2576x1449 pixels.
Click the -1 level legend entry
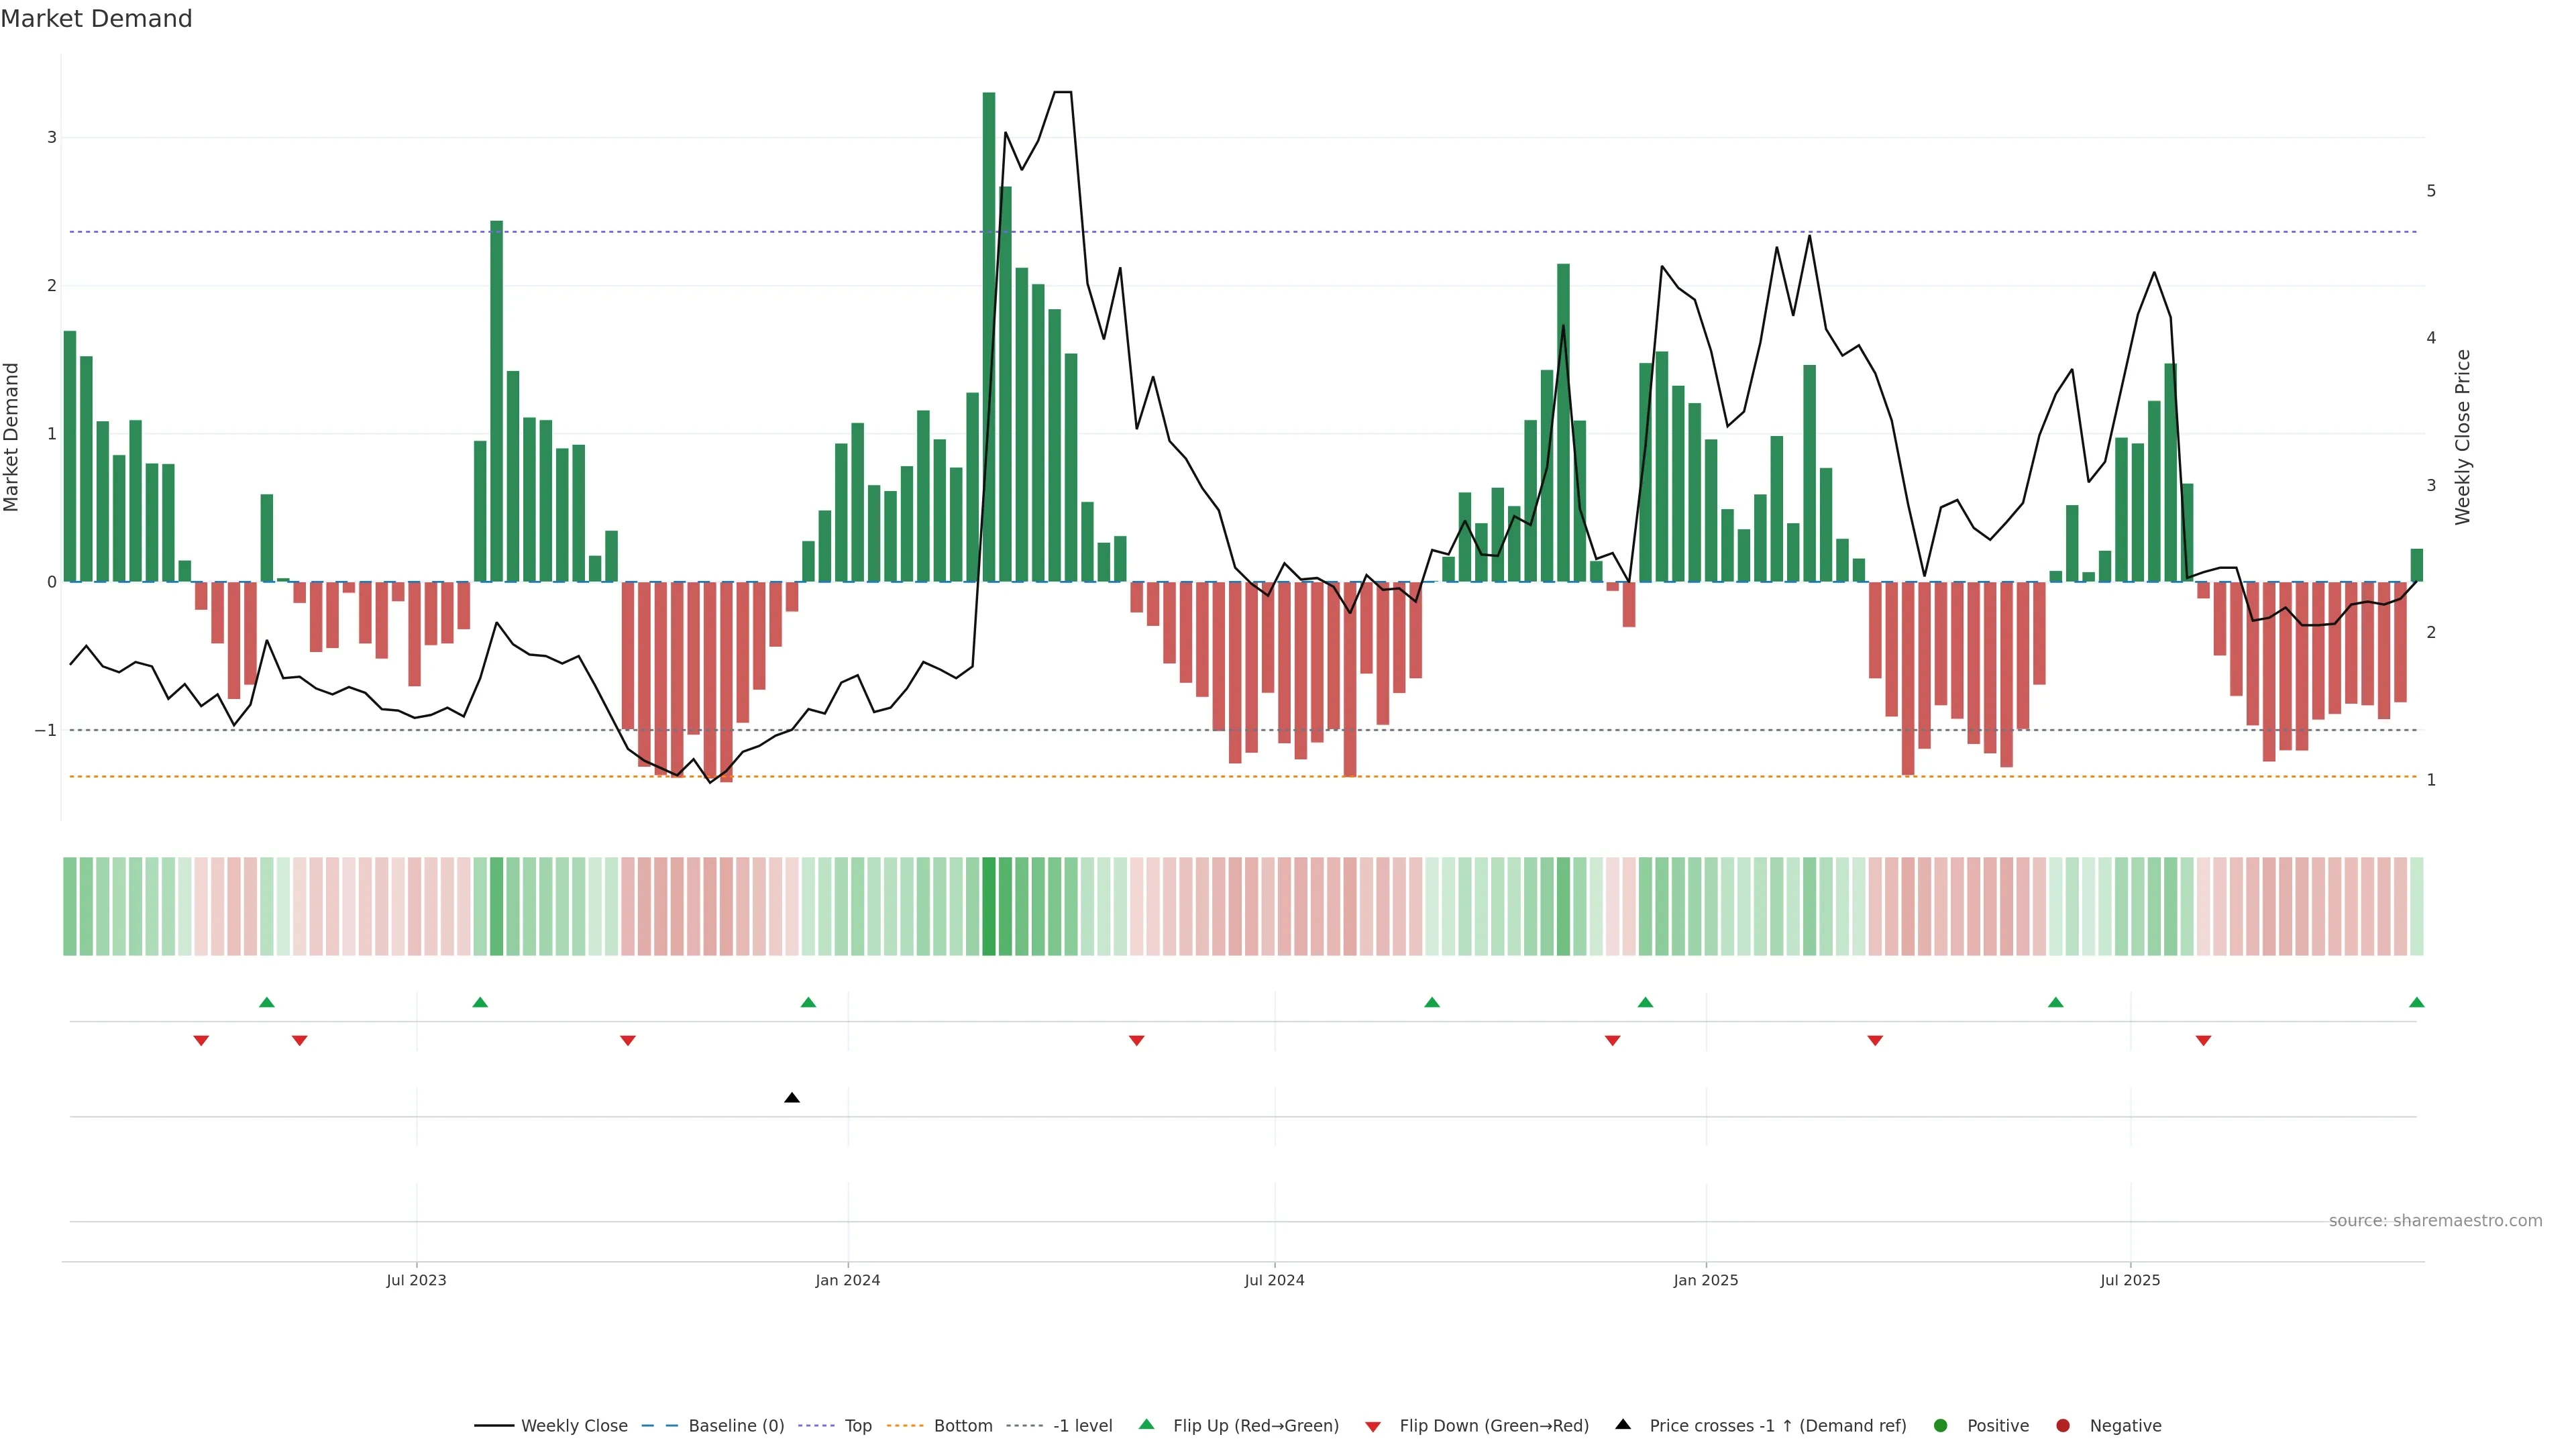point(1082,1426)
